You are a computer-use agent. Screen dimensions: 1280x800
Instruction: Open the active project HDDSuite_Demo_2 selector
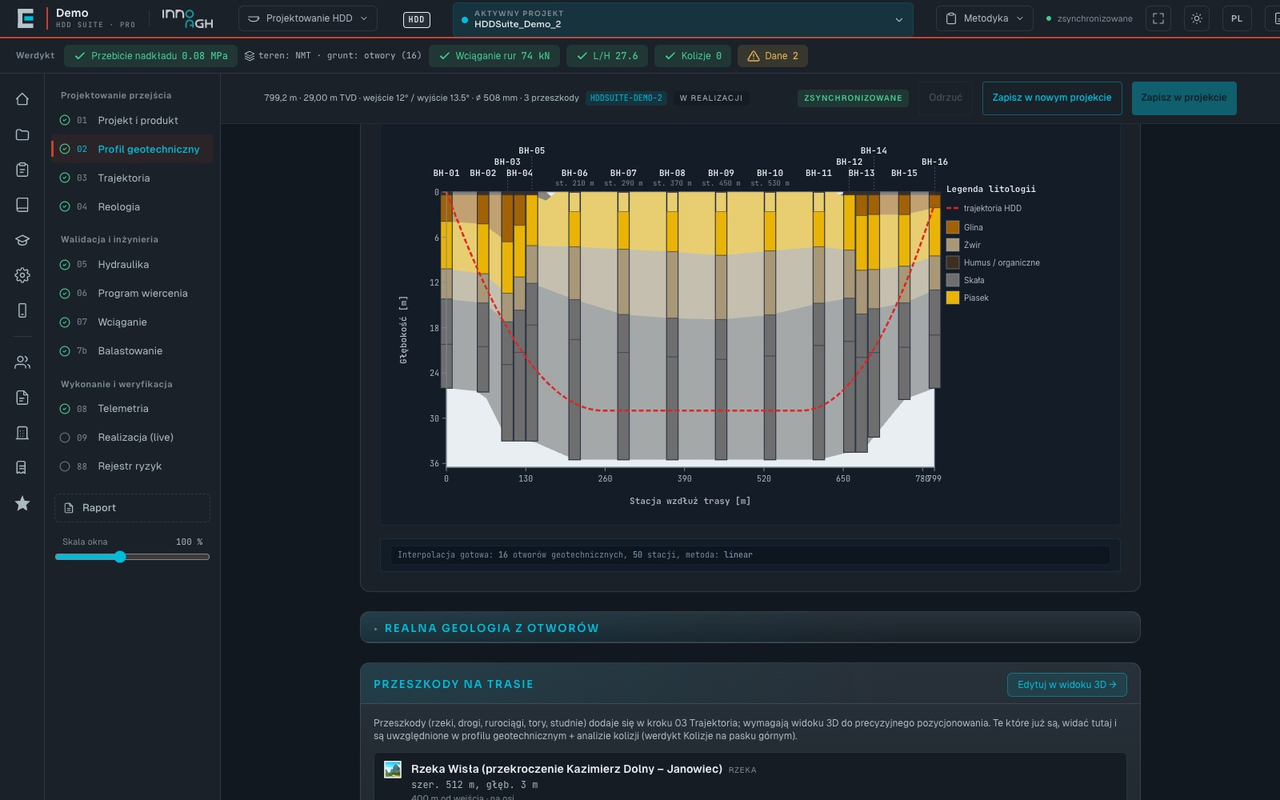[683, 19]
